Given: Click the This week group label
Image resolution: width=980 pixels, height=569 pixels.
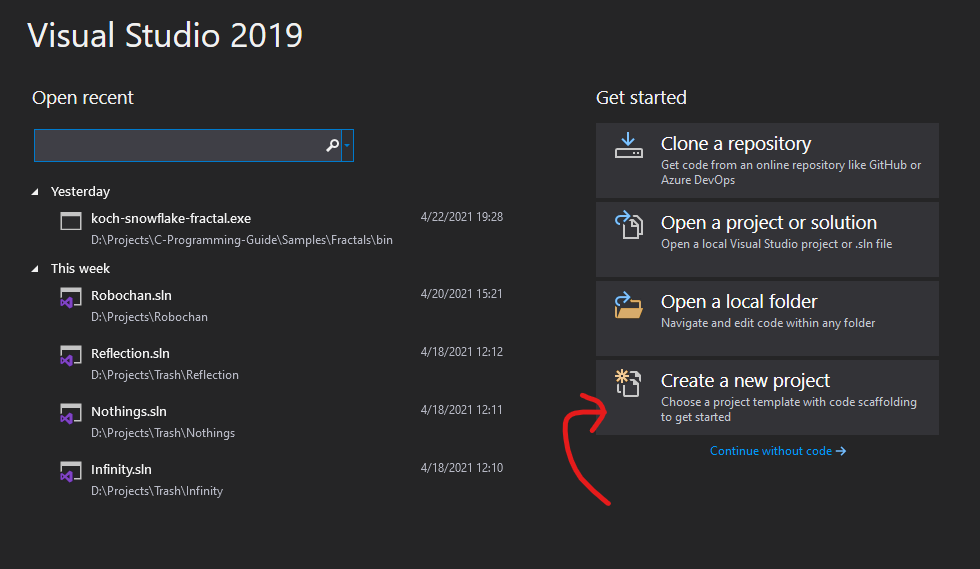Looking at the screenshot, I should click(80, 269).
